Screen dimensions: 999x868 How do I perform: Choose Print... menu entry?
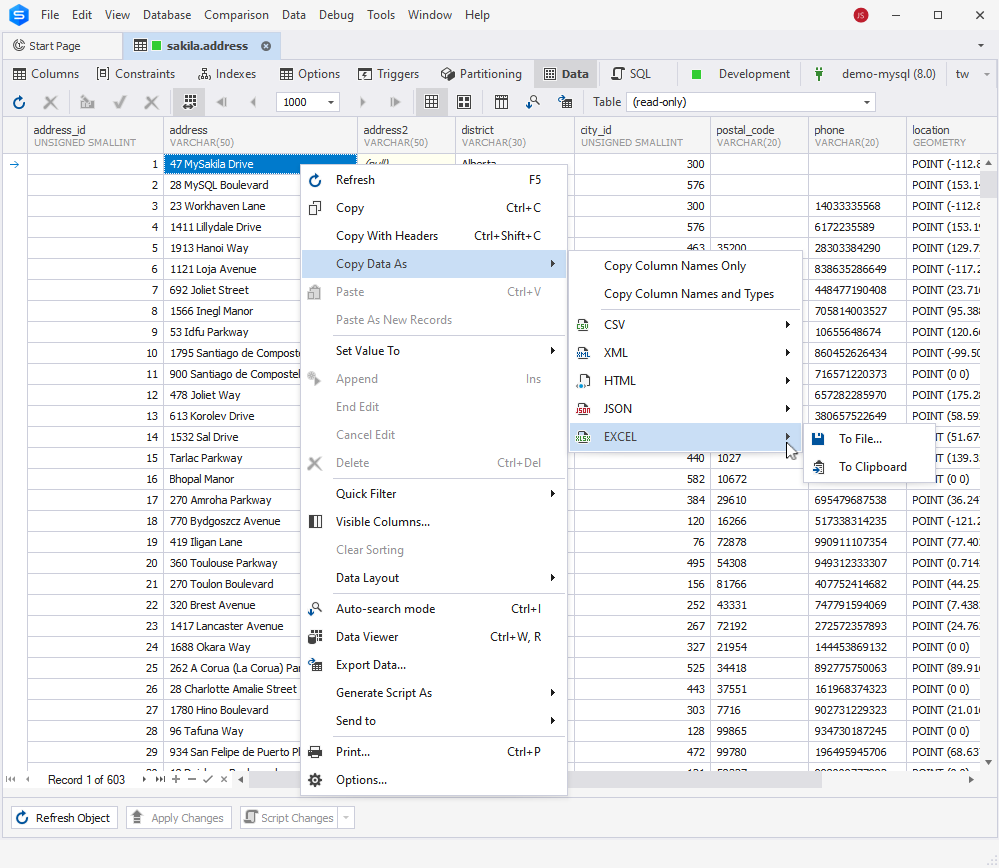[x=434, y=752]
